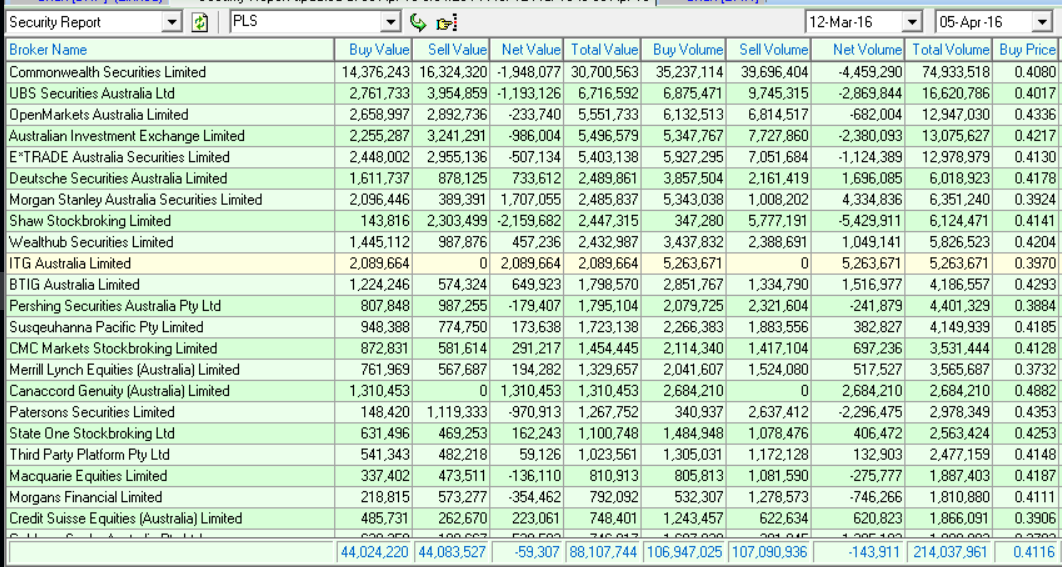Viewport: 1062px width, 567px height.
Task: Click the green arrow go icon
Action: [419, 23]
